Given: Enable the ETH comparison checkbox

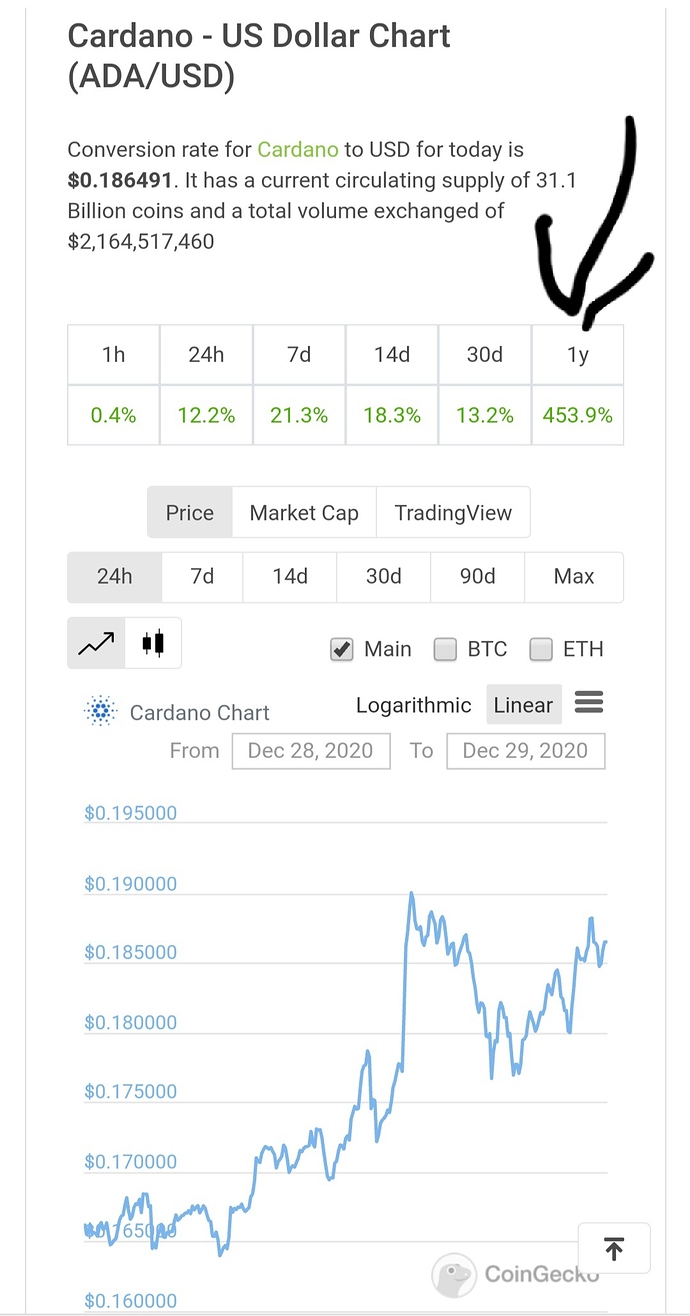Looking at the screenshot, I should pos(541,650).
